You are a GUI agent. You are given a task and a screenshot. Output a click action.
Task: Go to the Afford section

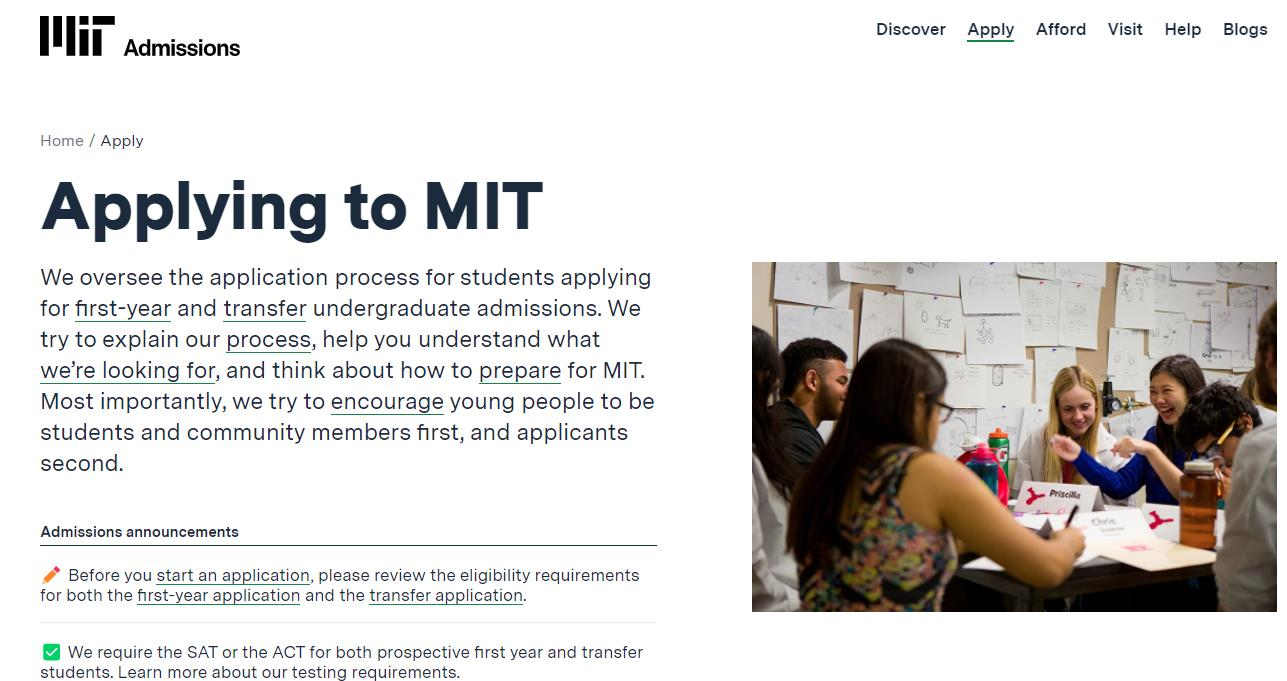tap(1060, 29)
